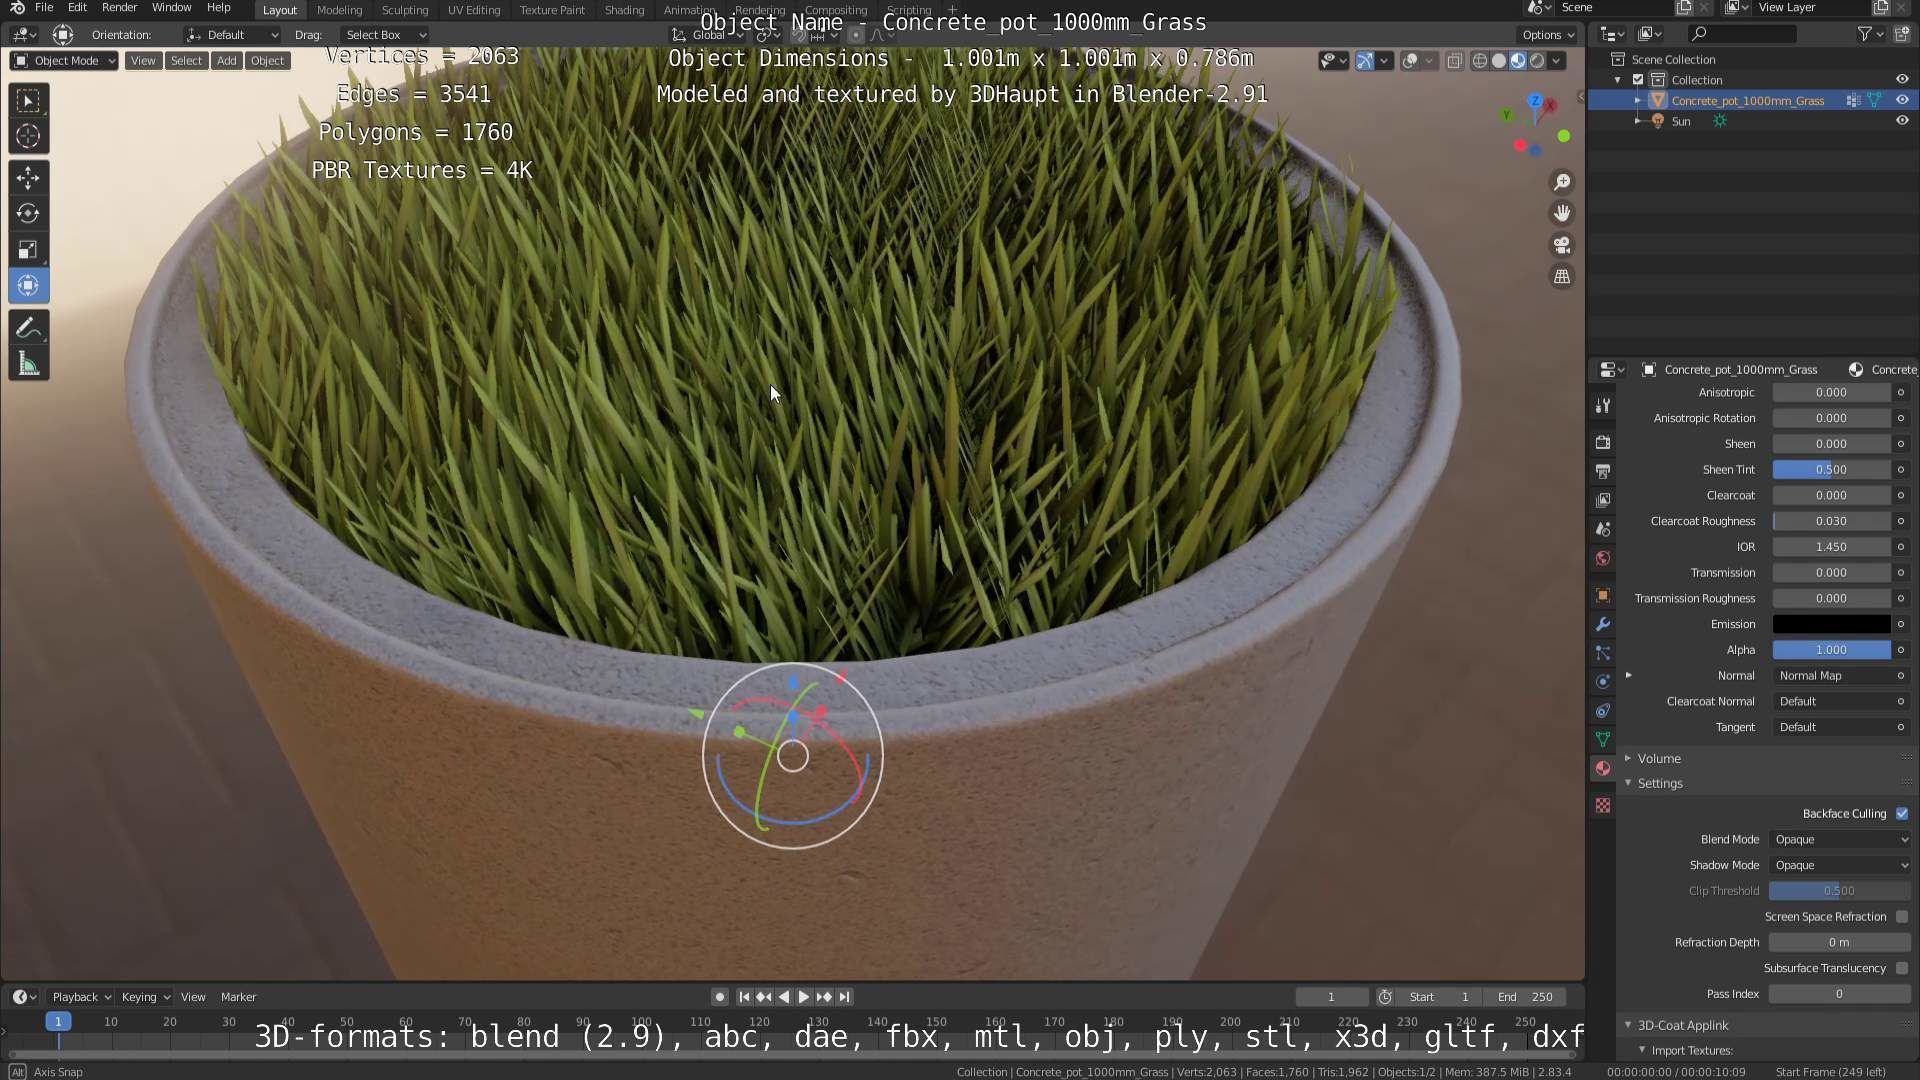Screen dimensions: 1920x1080
Task: Select the Select Box tool
Action: click(x=28, y=101)
